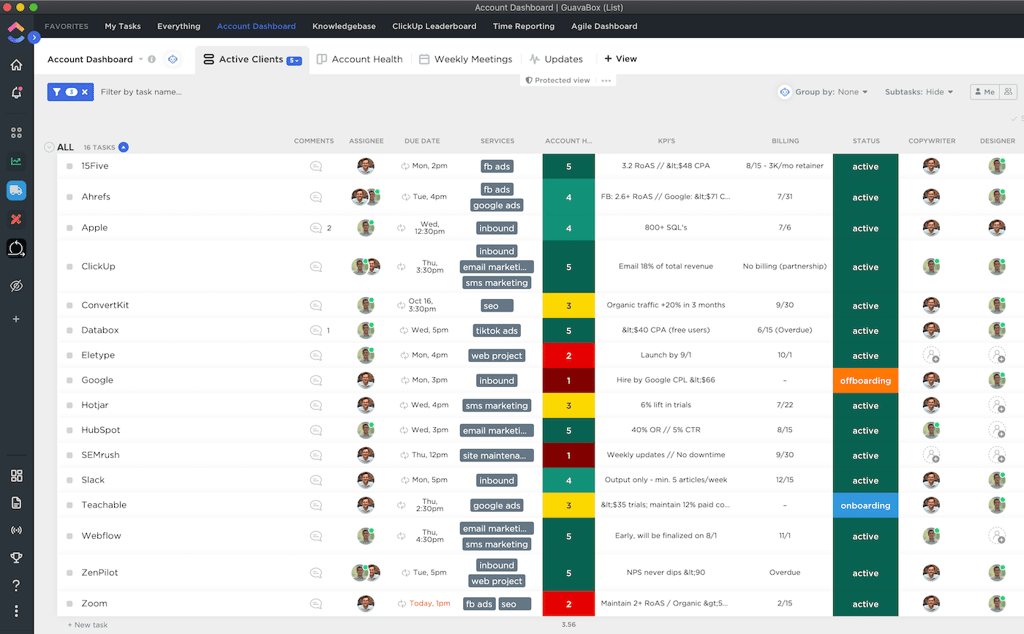This screenshot has width=1024, height=634.
Task: Click the blue automation icon beside Account Dashboard
Action: 172,59
